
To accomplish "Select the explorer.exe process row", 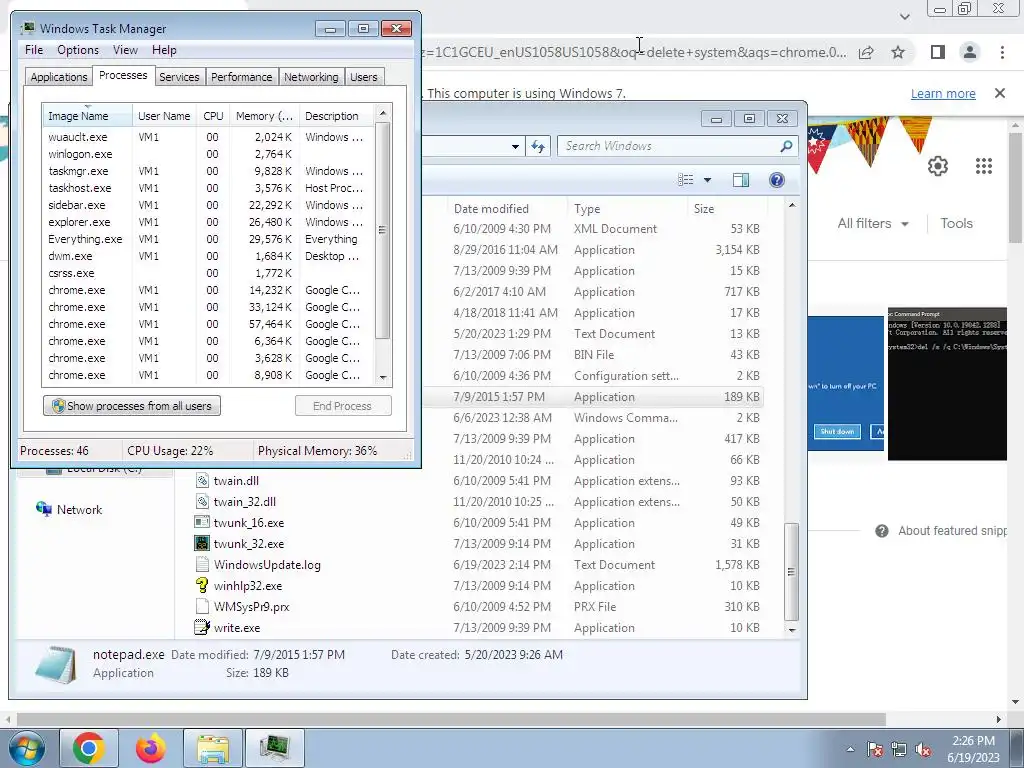I will click(x=208, y=222).
